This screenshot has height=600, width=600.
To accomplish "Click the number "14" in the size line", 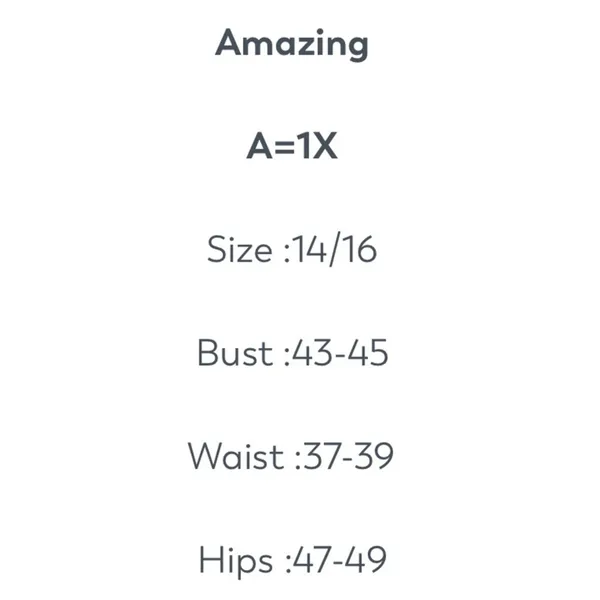I will pyautogui.click(x=310, y=249).
